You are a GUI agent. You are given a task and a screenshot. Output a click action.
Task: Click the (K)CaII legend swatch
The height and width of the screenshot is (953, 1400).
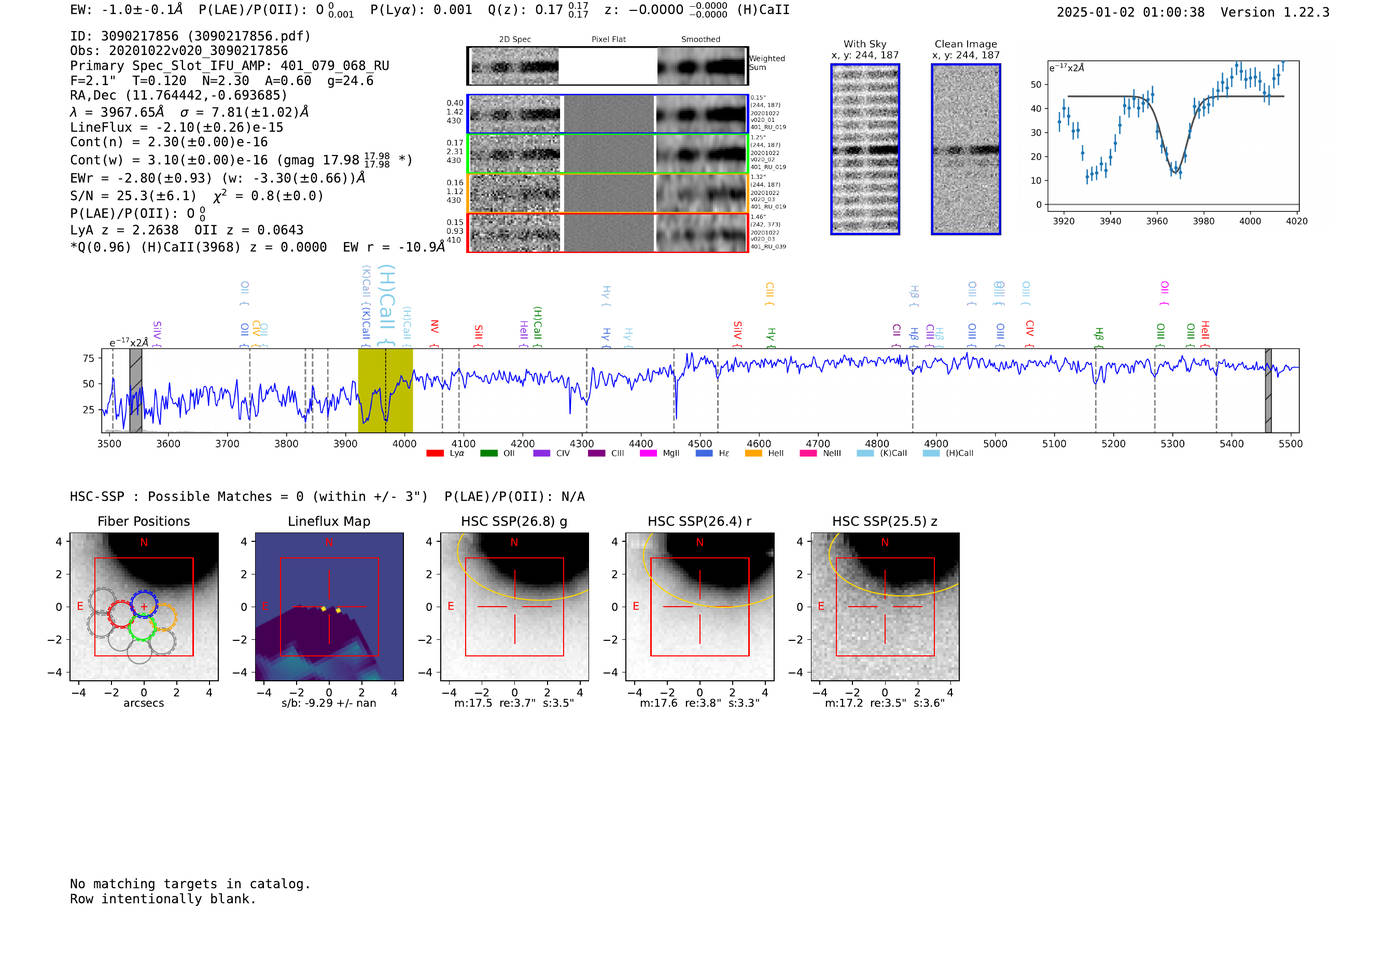click(x=865, y=453)
